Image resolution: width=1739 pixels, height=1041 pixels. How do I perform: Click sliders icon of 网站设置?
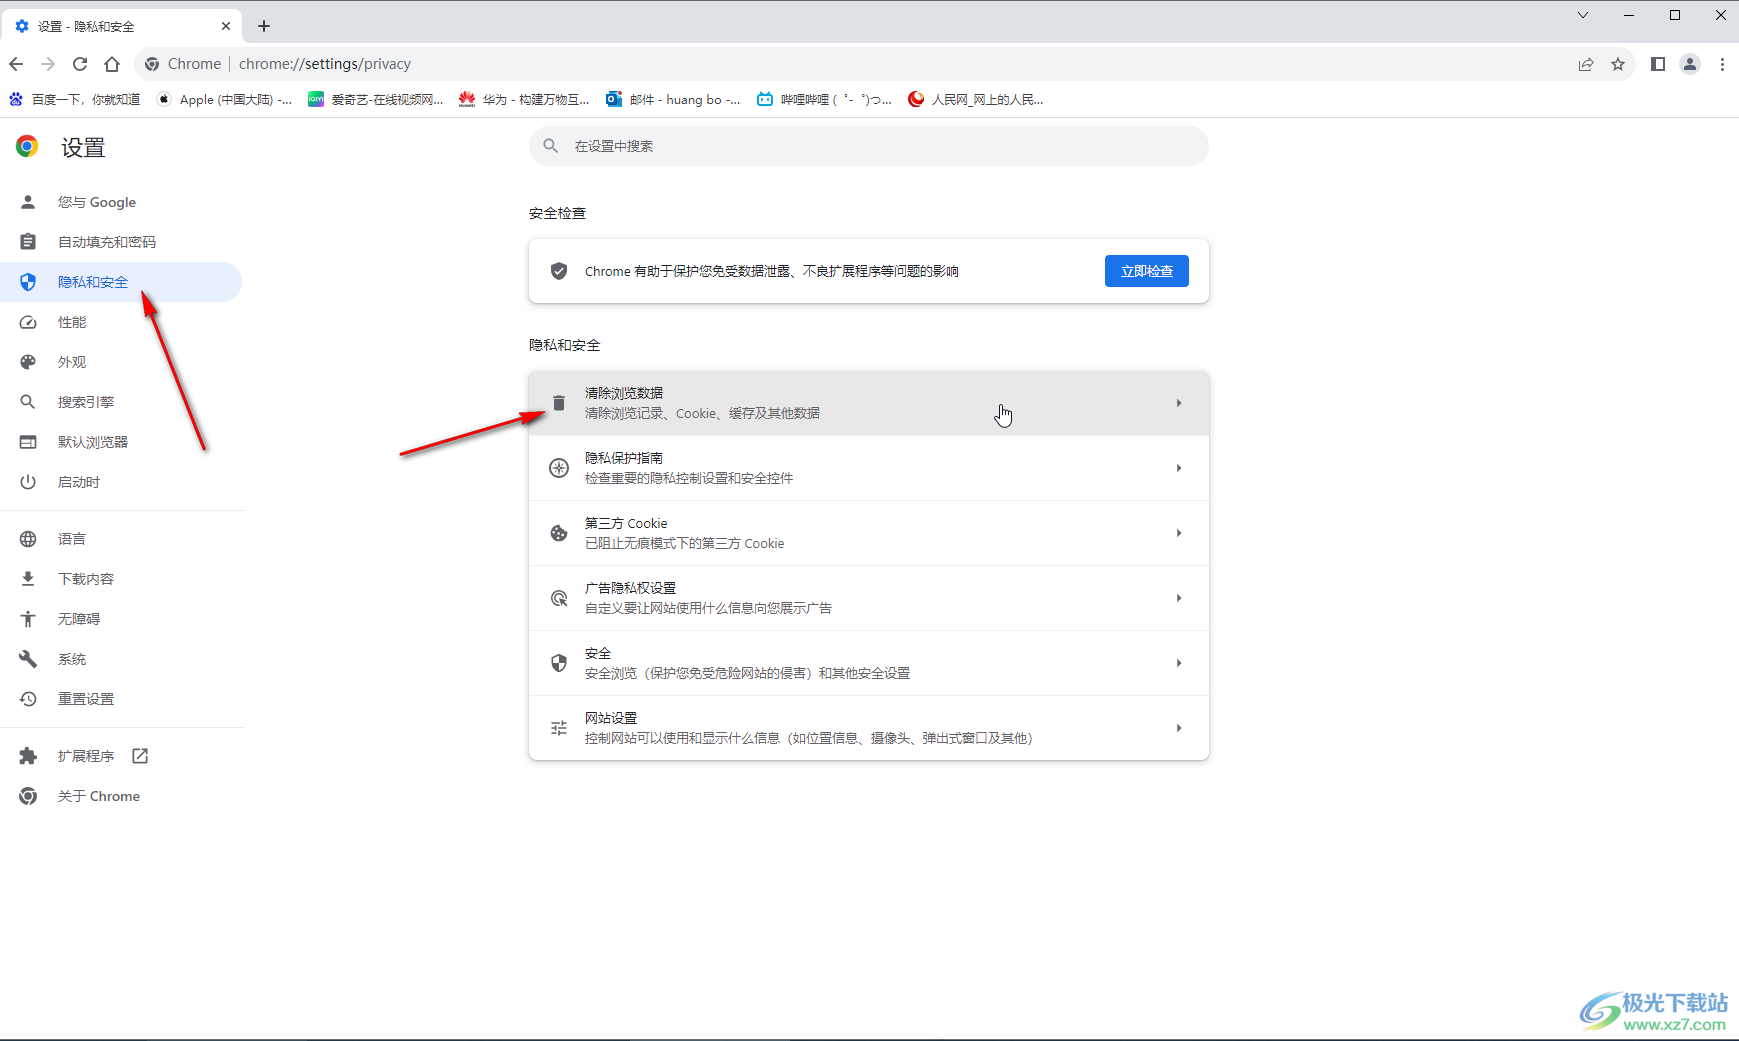[x=559, y=728]
